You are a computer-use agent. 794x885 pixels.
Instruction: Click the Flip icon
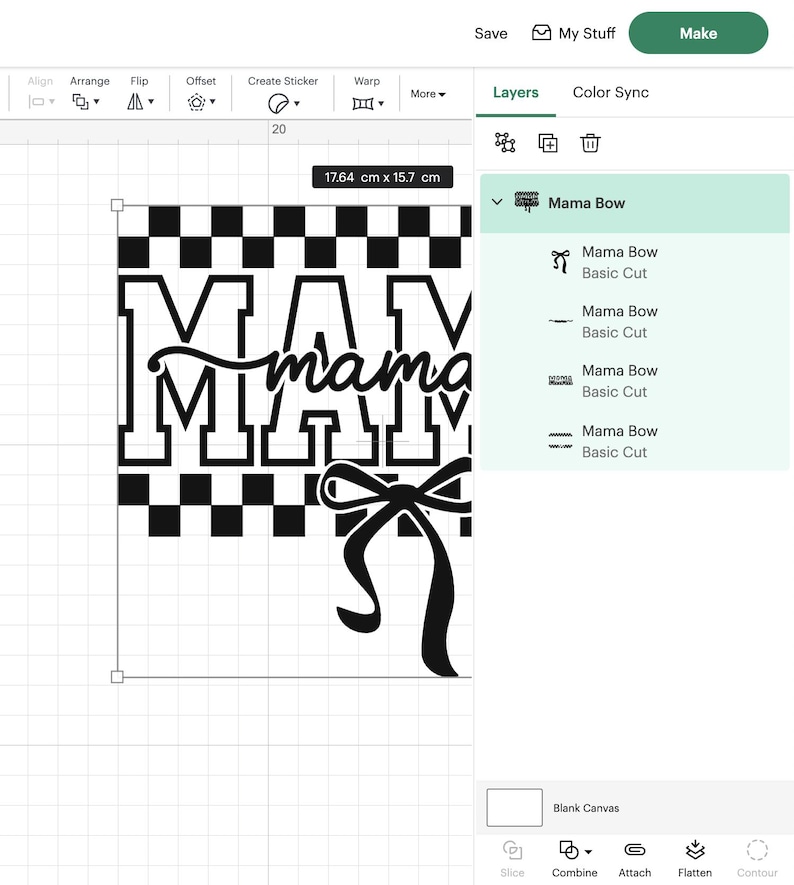(x=135, y=102)
